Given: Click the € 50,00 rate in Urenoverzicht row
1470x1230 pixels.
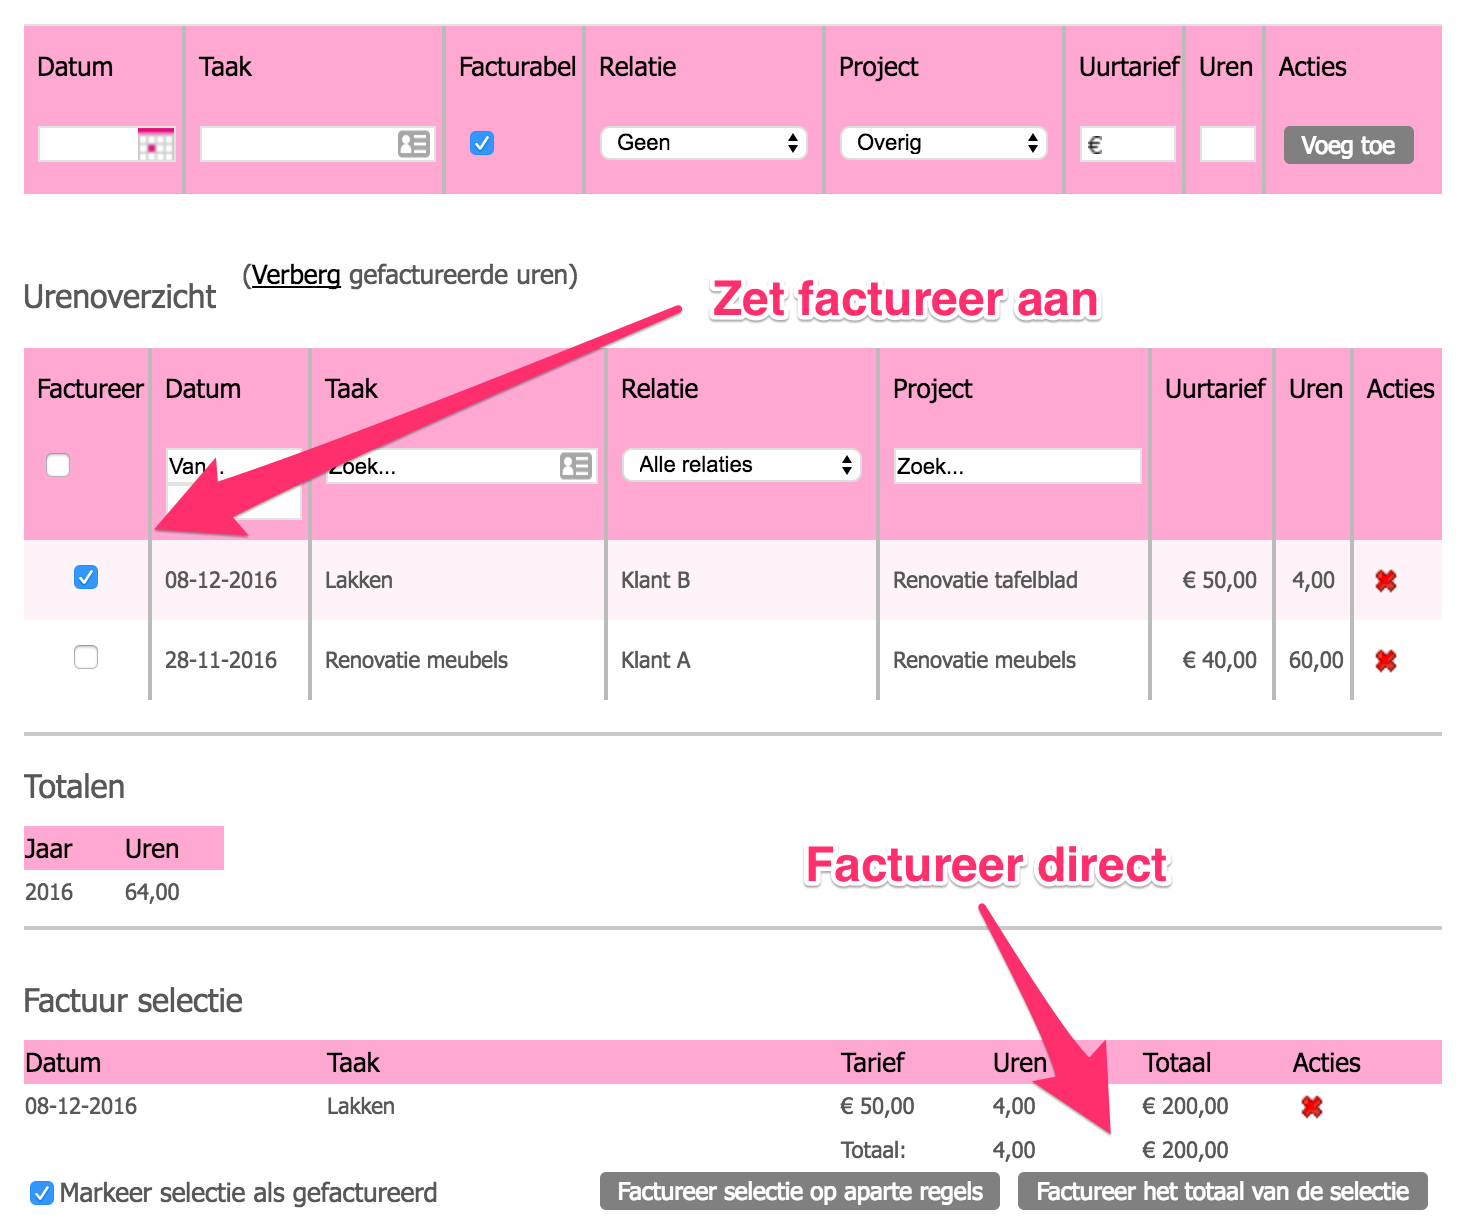Looking at the screenshot, I should coord(1219,580).
